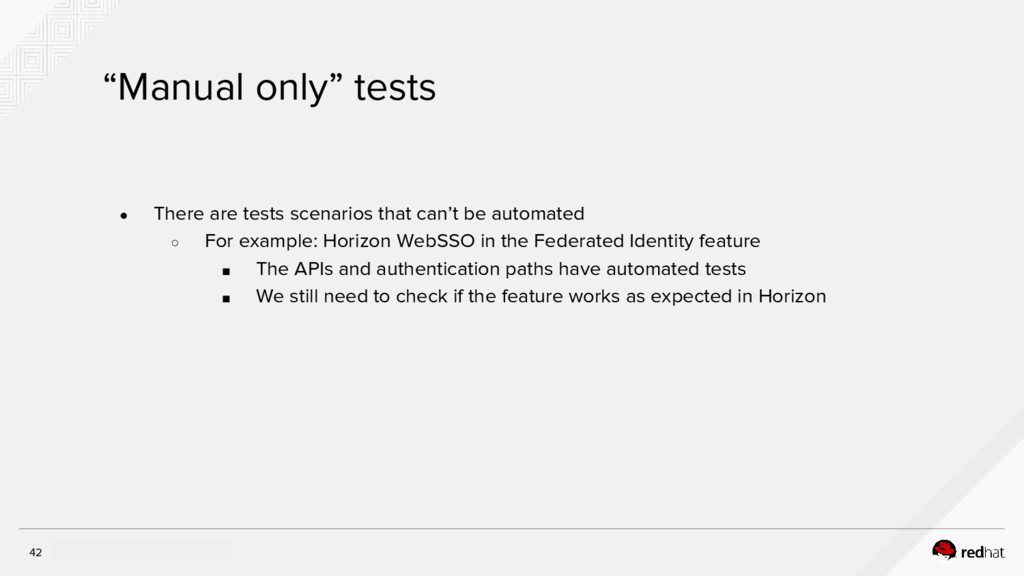Click the square bullet before 'The APIs'

[x=226, y=271]
